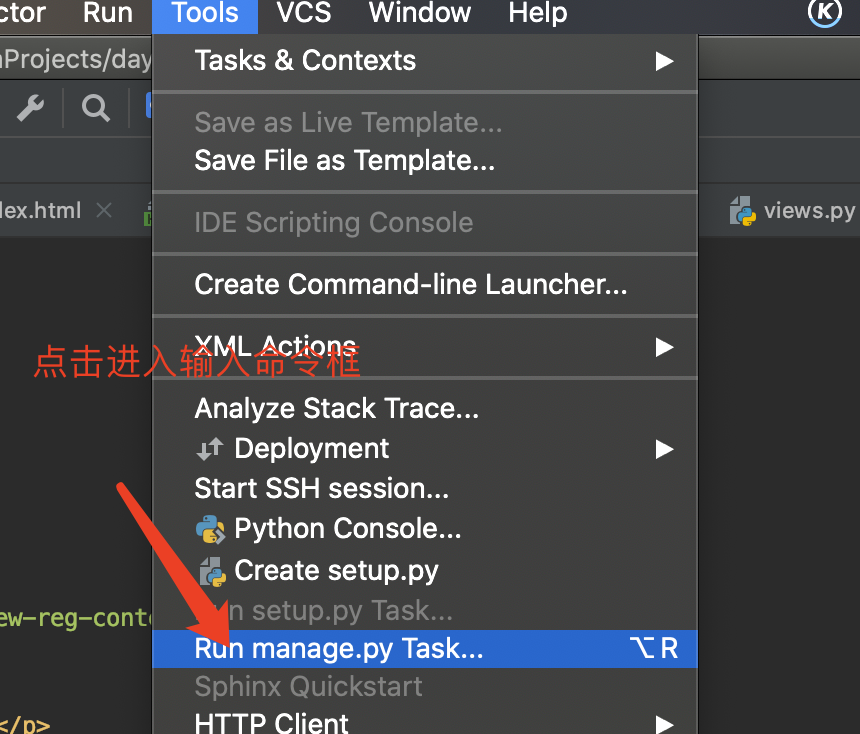This screenshot has height=734, width=860.
Task: Switch to the views.py tab
Action: pos(793,211)
